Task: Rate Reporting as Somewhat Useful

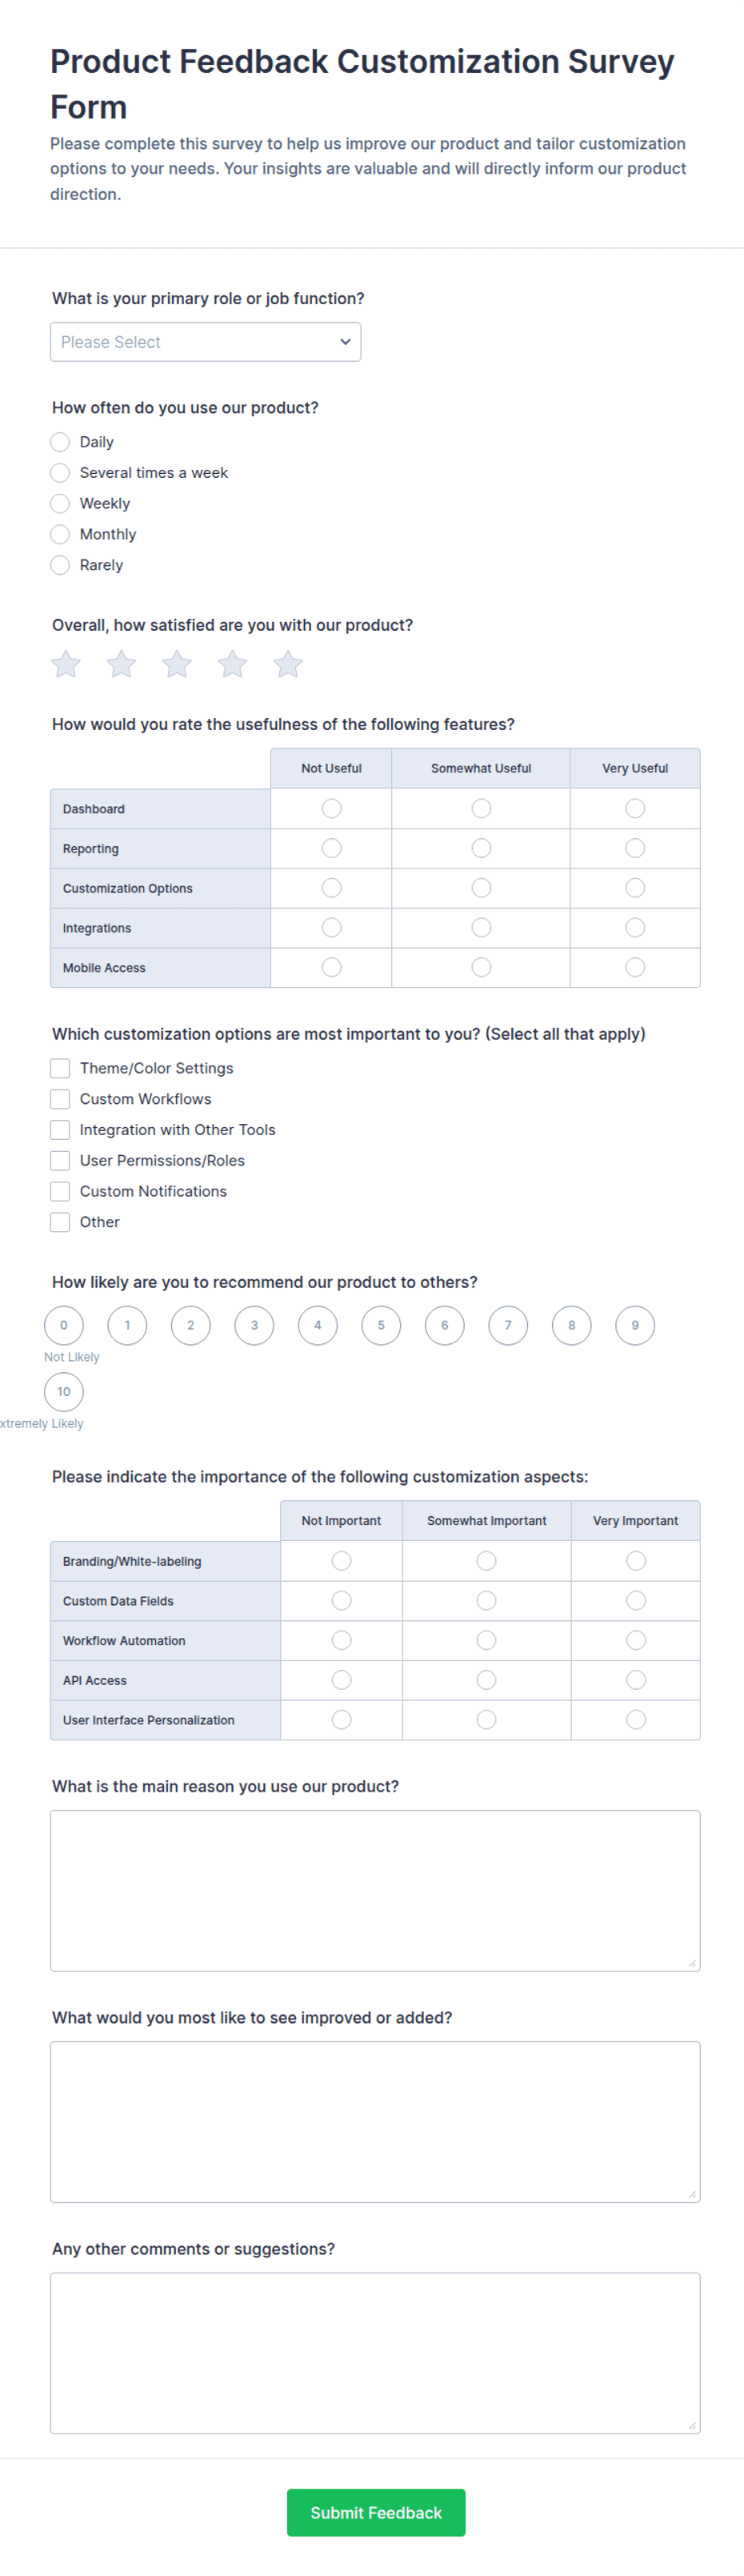Action: (x=481, y=848)
